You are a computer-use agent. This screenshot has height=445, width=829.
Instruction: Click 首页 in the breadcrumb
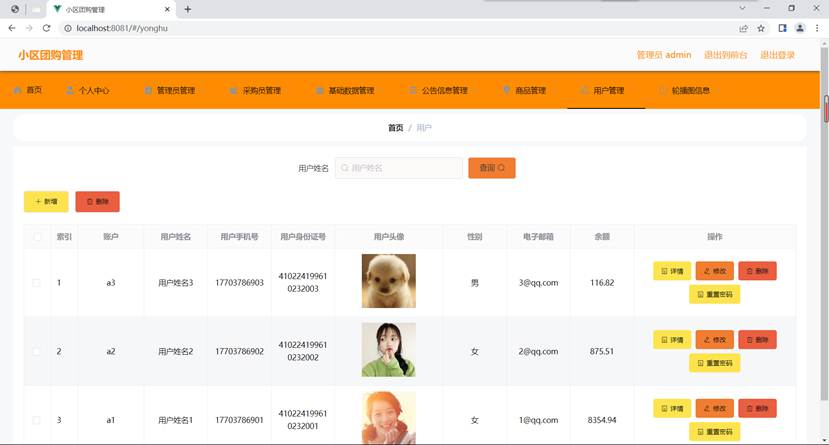tap(395, 128)
